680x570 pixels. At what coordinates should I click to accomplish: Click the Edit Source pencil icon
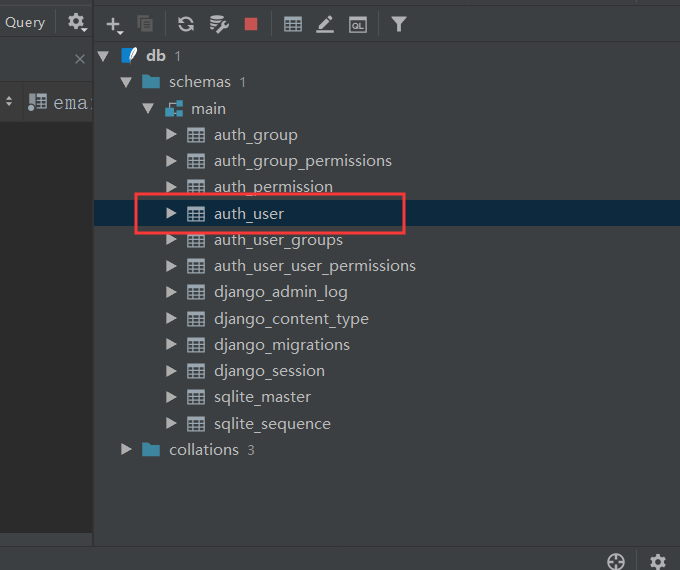click(x=325, y=24)
